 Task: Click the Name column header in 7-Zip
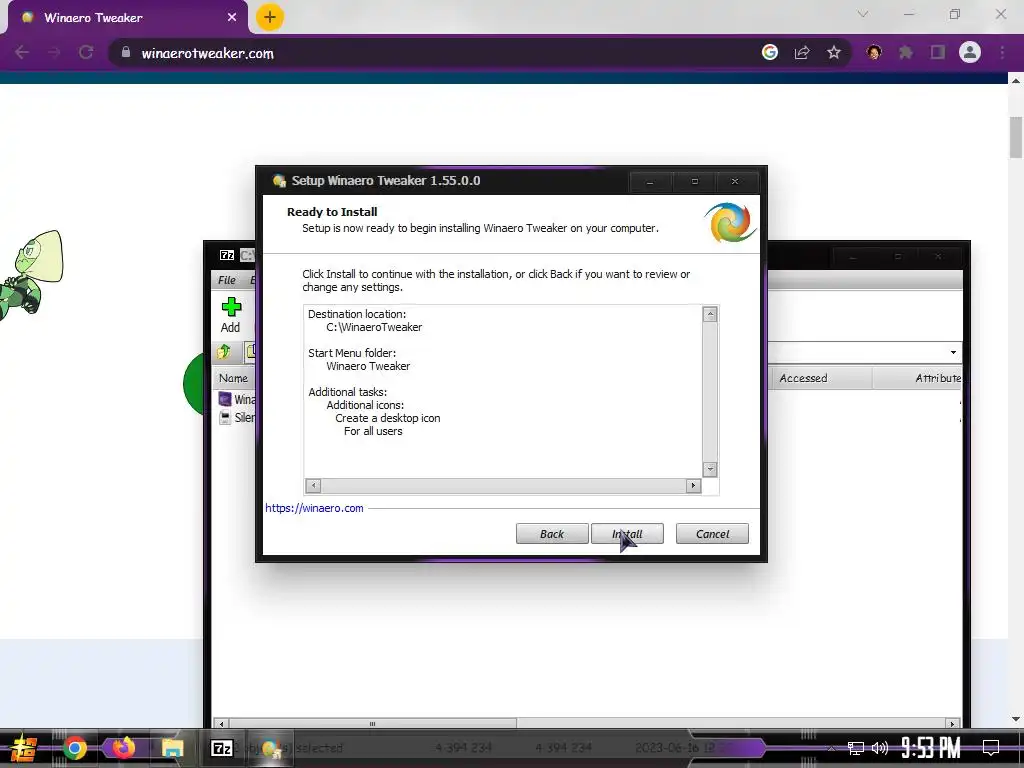point(233,378)
